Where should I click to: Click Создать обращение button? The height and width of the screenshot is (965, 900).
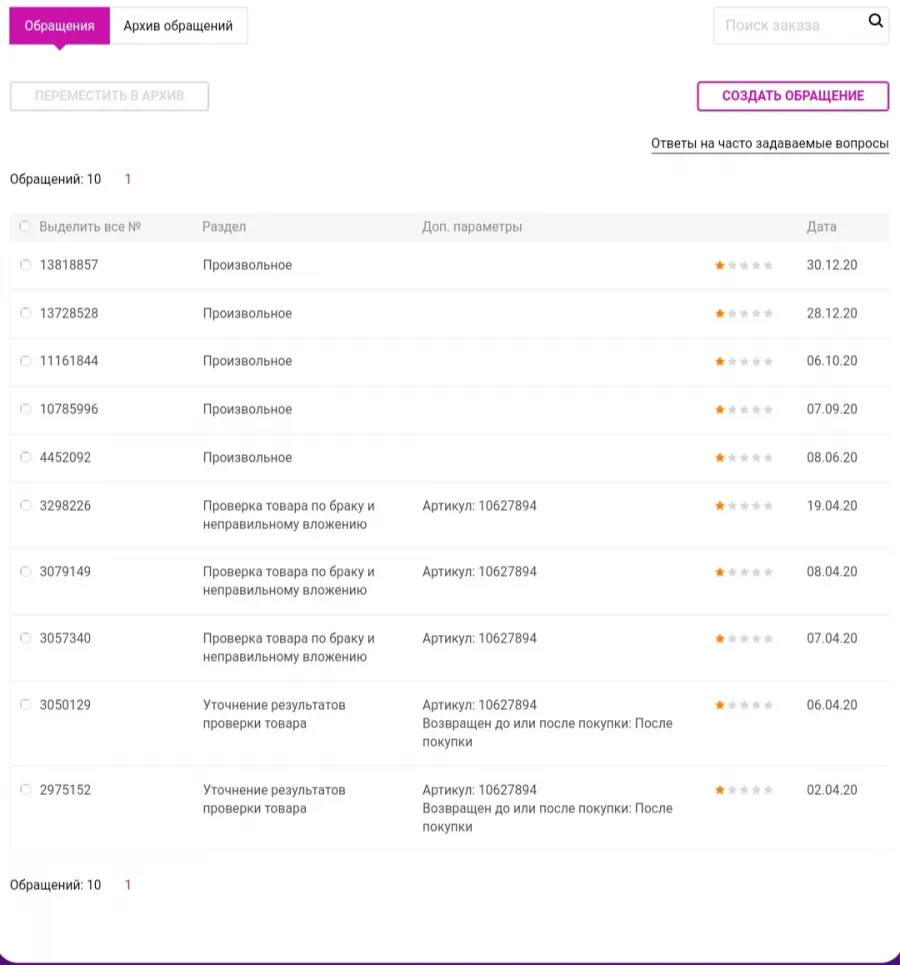click(793, 96)
